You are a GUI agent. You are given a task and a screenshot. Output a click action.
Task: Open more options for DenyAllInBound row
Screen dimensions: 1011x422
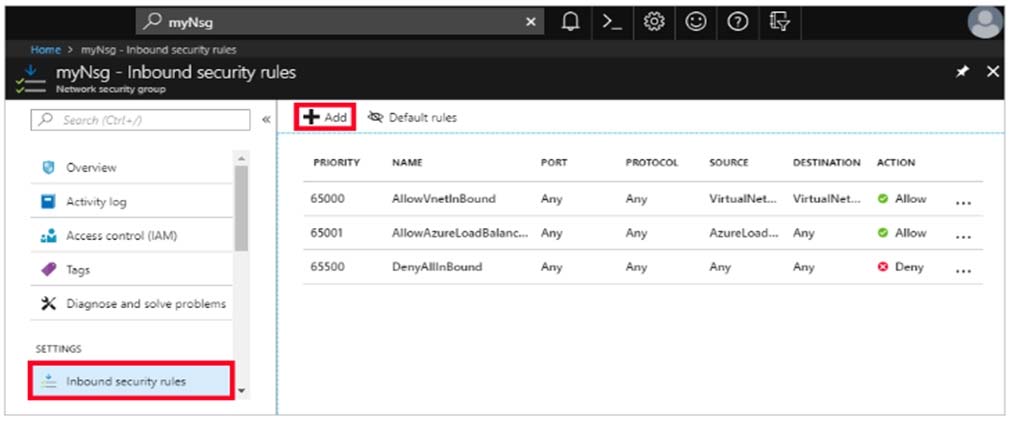pyautogui.click(x=963, y=270)
